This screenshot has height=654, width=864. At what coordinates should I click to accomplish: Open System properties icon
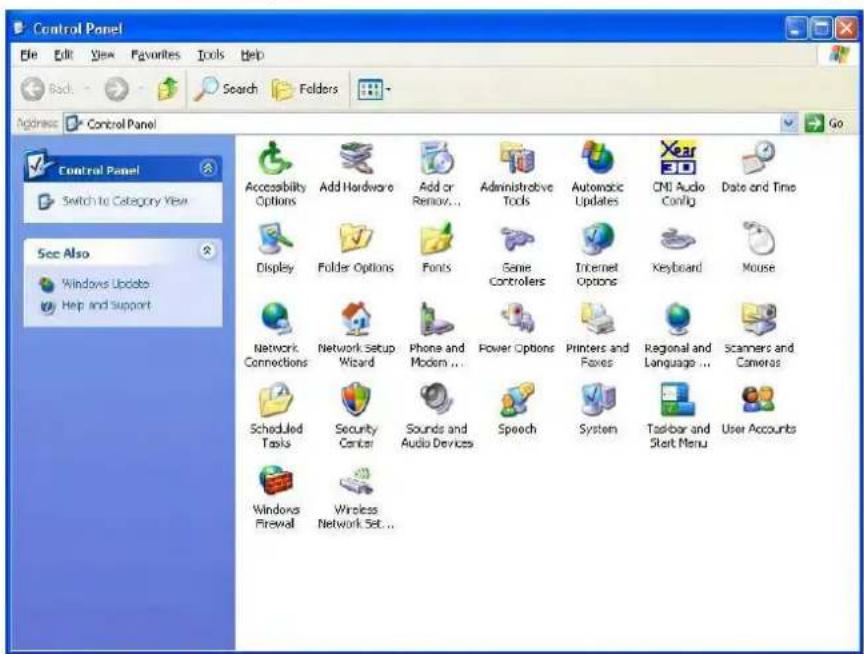point(597,409)
